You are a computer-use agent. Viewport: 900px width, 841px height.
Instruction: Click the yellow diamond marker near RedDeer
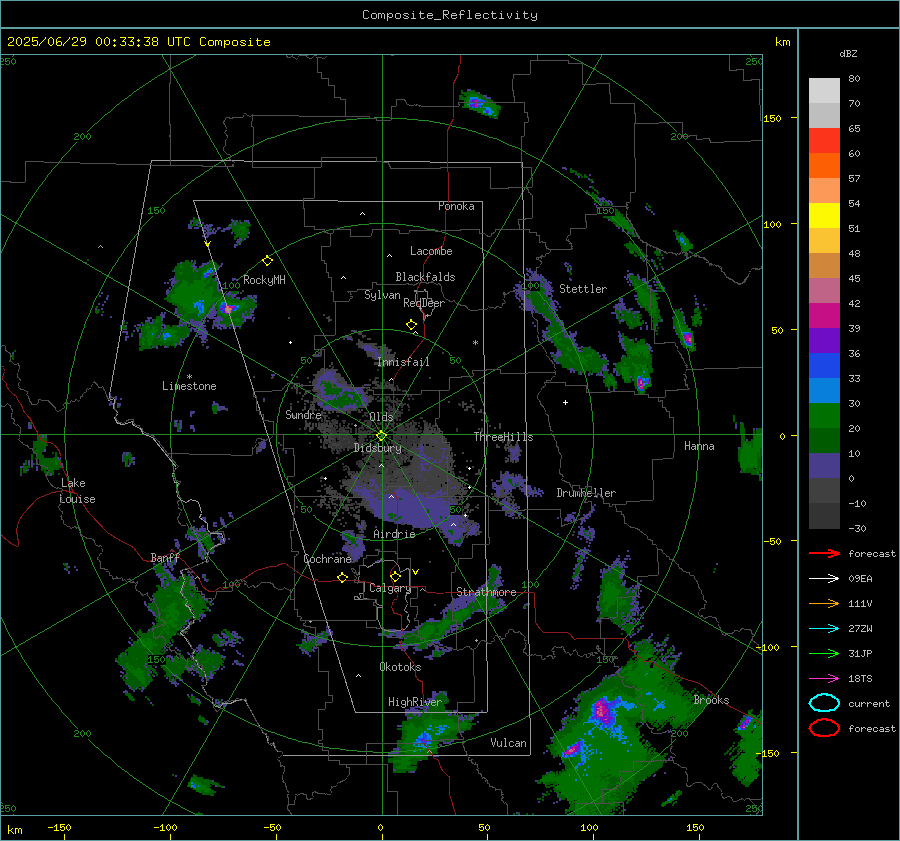(412, 325)
